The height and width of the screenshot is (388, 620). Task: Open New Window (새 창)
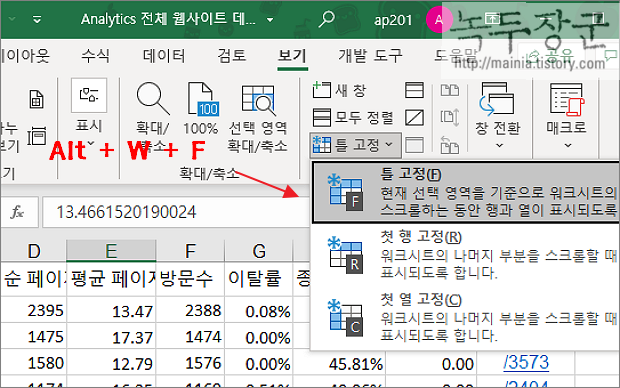[339, 91]
